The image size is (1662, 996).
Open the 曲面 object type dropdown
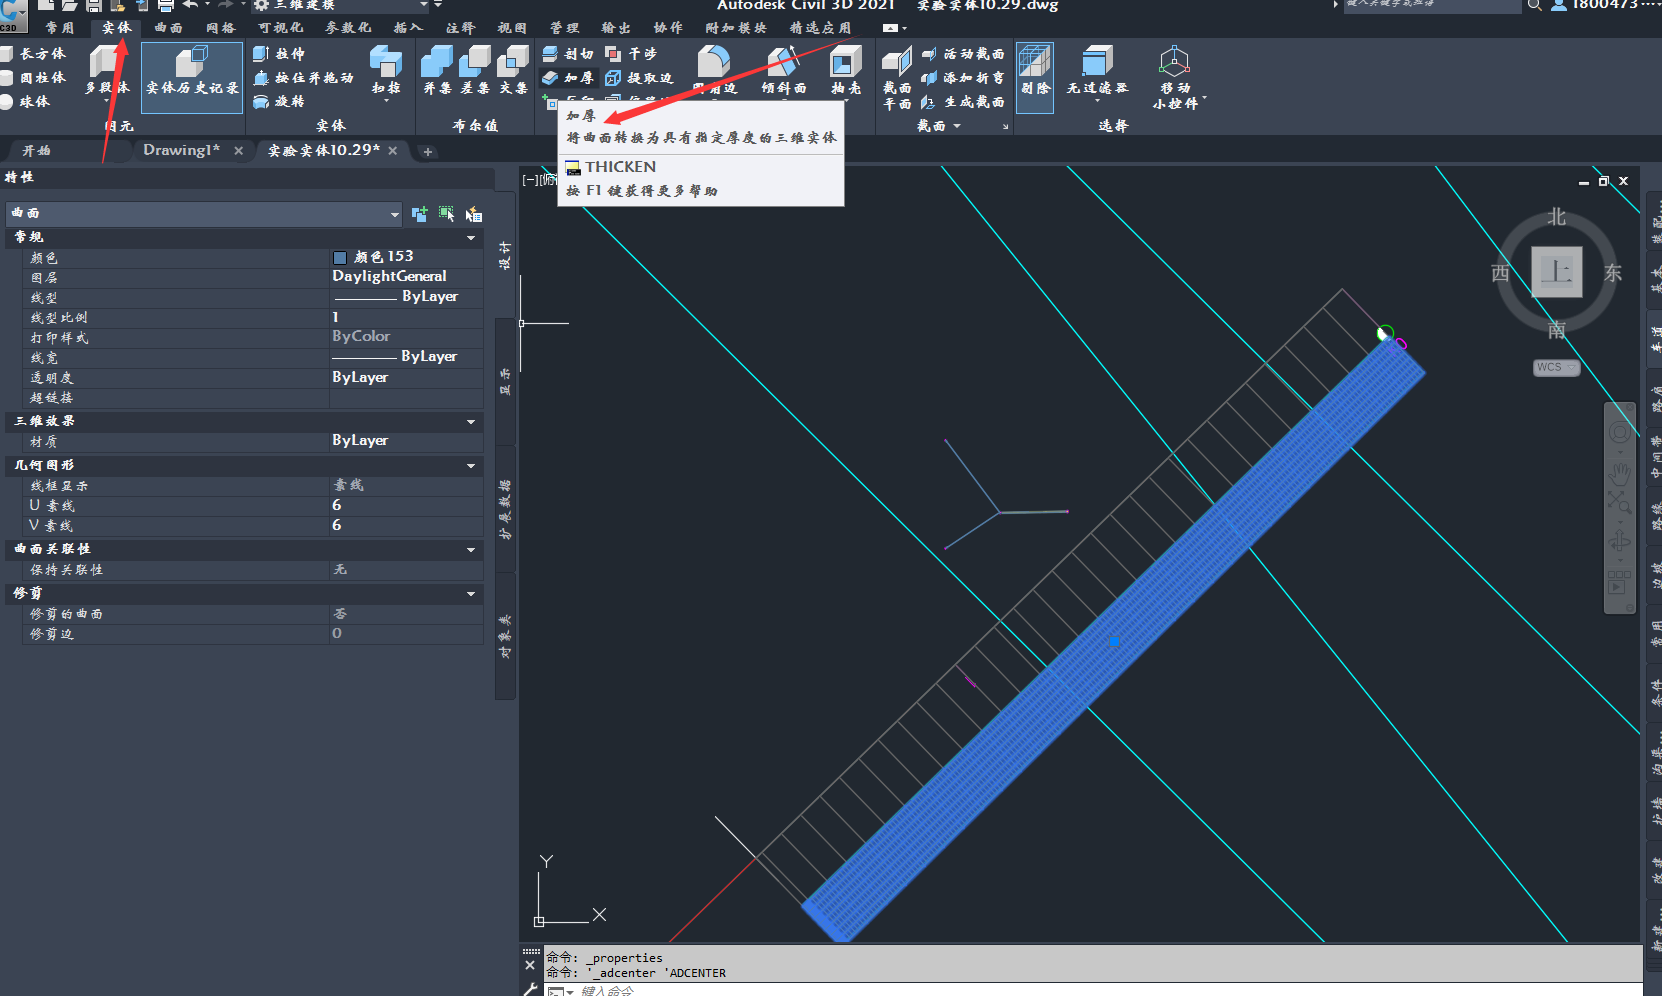click(x=394, y=214)
